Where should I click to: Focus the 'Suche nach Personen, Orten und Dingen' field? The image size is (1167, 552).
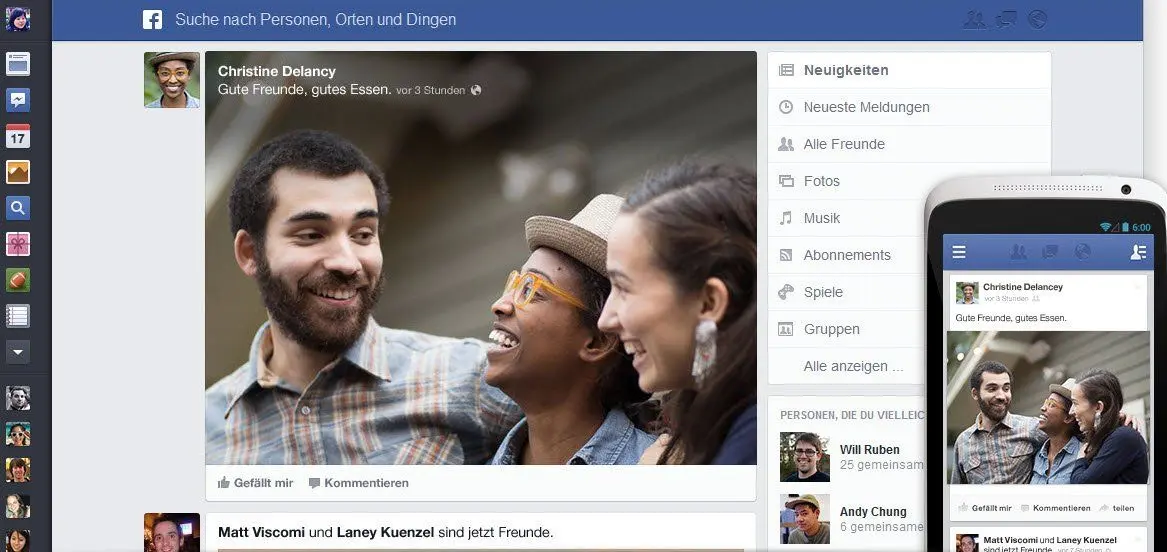316,20
